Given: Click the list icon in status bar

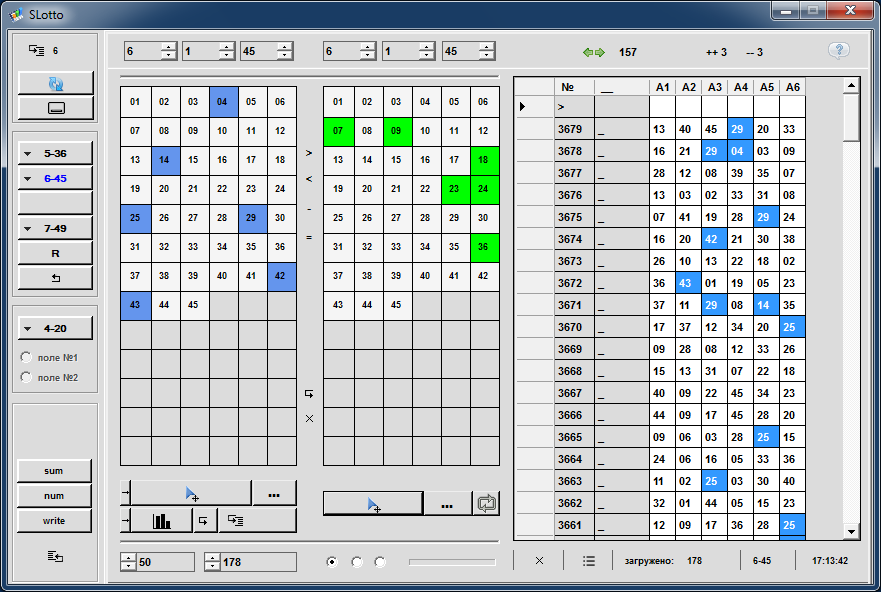Looking at the screenshot, I should (589, 561).
